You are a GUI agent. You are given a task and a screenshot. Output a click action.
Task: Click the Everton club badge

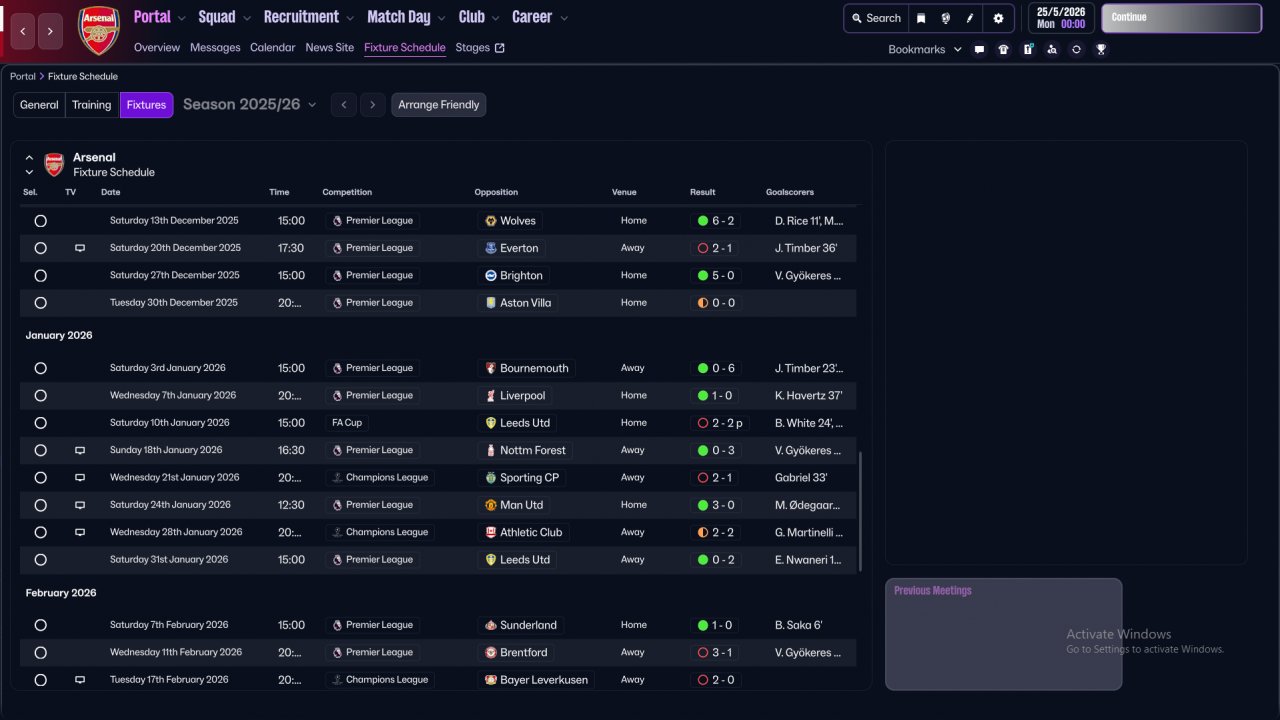click(x=491, y=248)
